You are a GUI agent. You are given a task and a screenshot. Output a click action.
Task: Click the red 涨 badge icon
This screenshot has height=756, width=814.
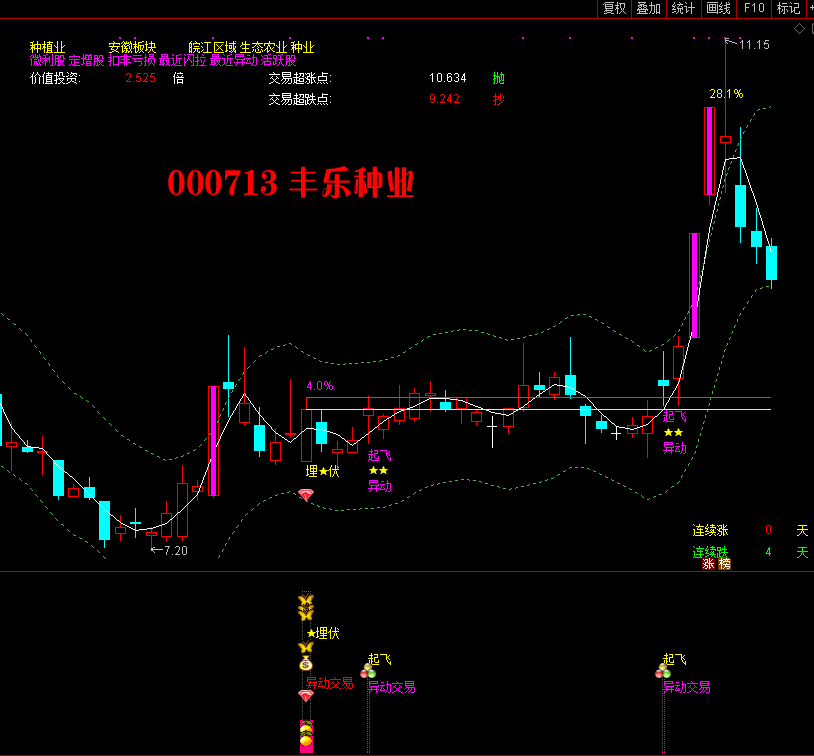pyautogui.click(x=709, y=564)
